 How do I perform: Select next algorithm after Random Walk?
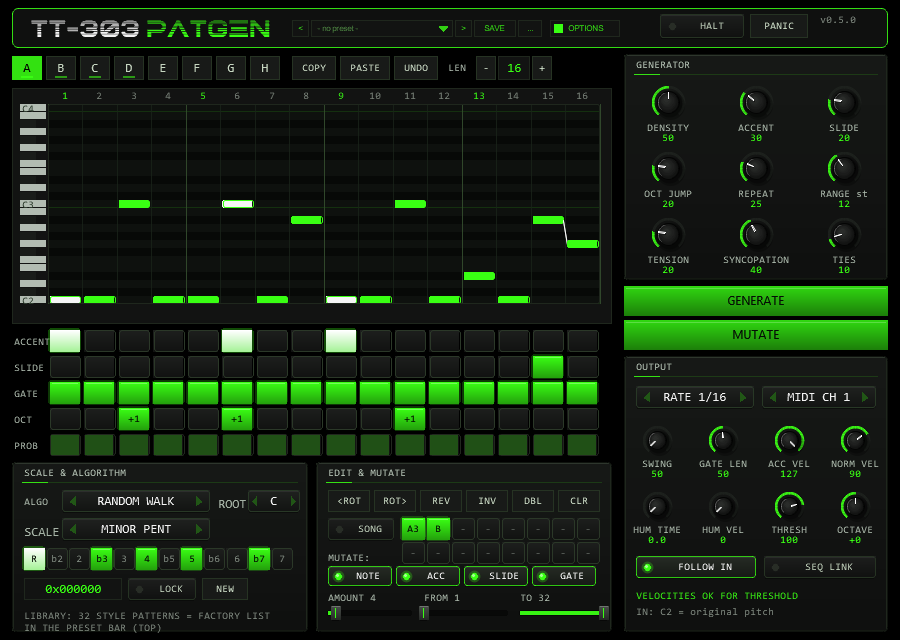tap(199, 501)
